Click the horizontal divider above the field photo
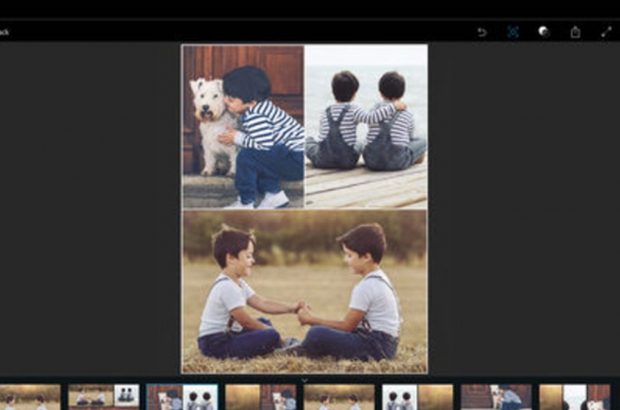 304,209
